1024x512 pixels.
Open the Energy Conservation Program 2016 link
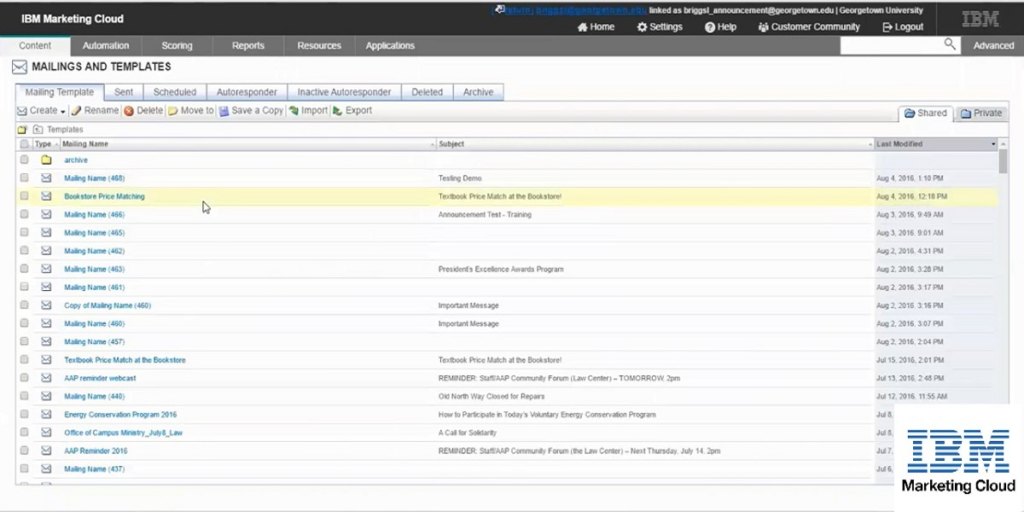120,414
